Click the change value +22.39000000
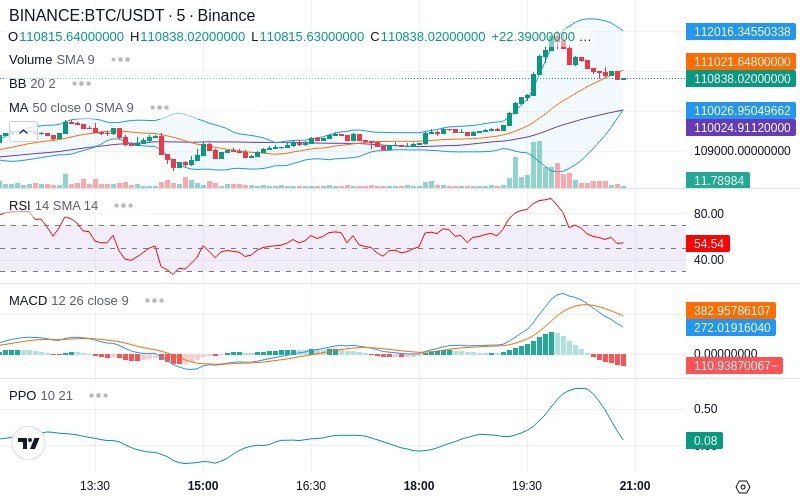The image size is (800, 500). tap(533, 37)
